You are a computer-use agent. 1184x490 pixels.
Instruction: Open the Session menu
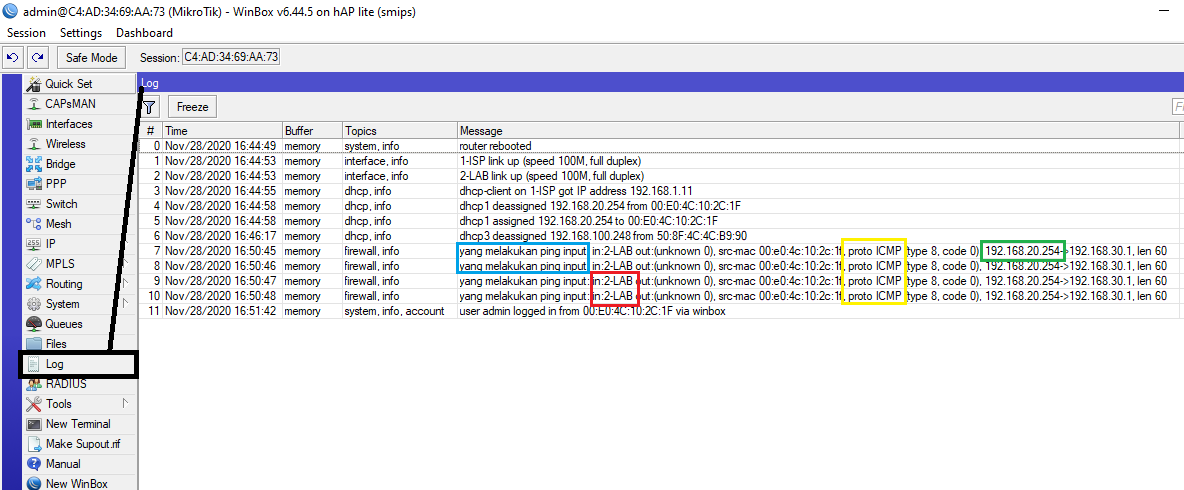[x=26, y=32]
